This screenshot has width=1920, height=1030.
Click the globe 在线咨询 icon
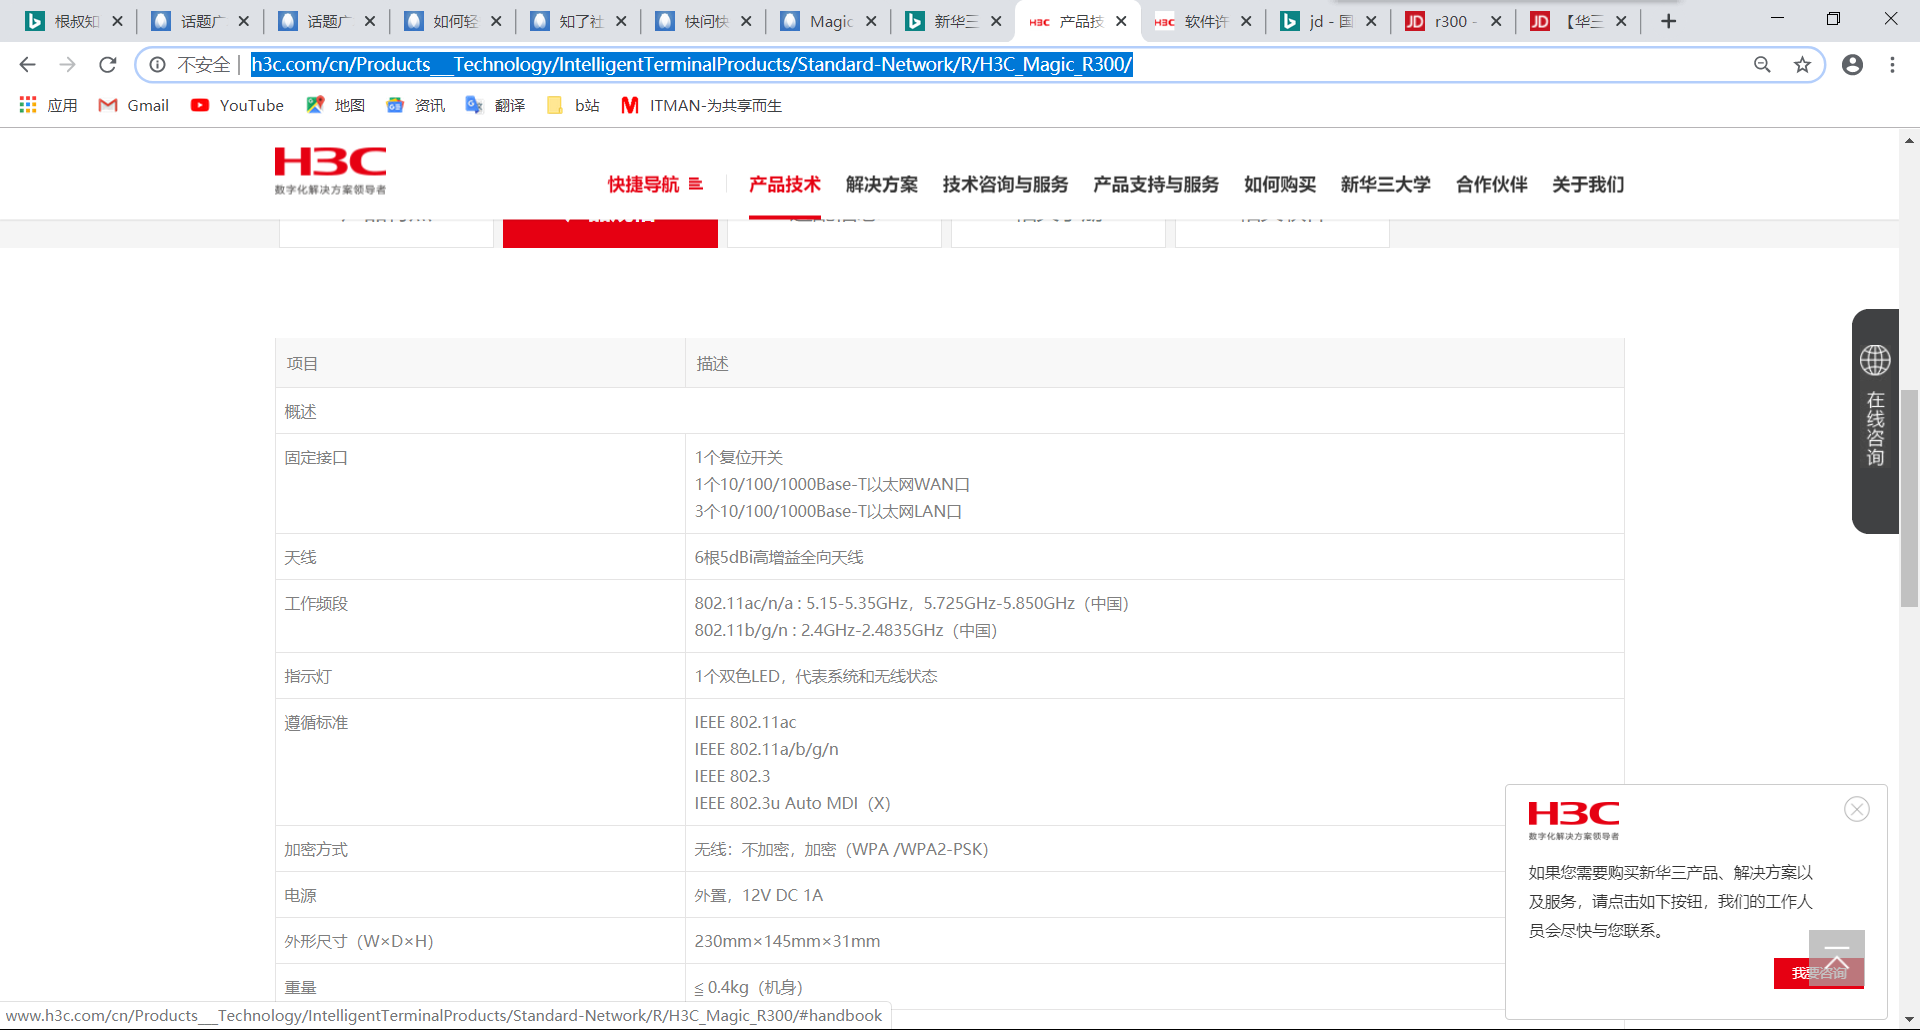pos(1875,360)
